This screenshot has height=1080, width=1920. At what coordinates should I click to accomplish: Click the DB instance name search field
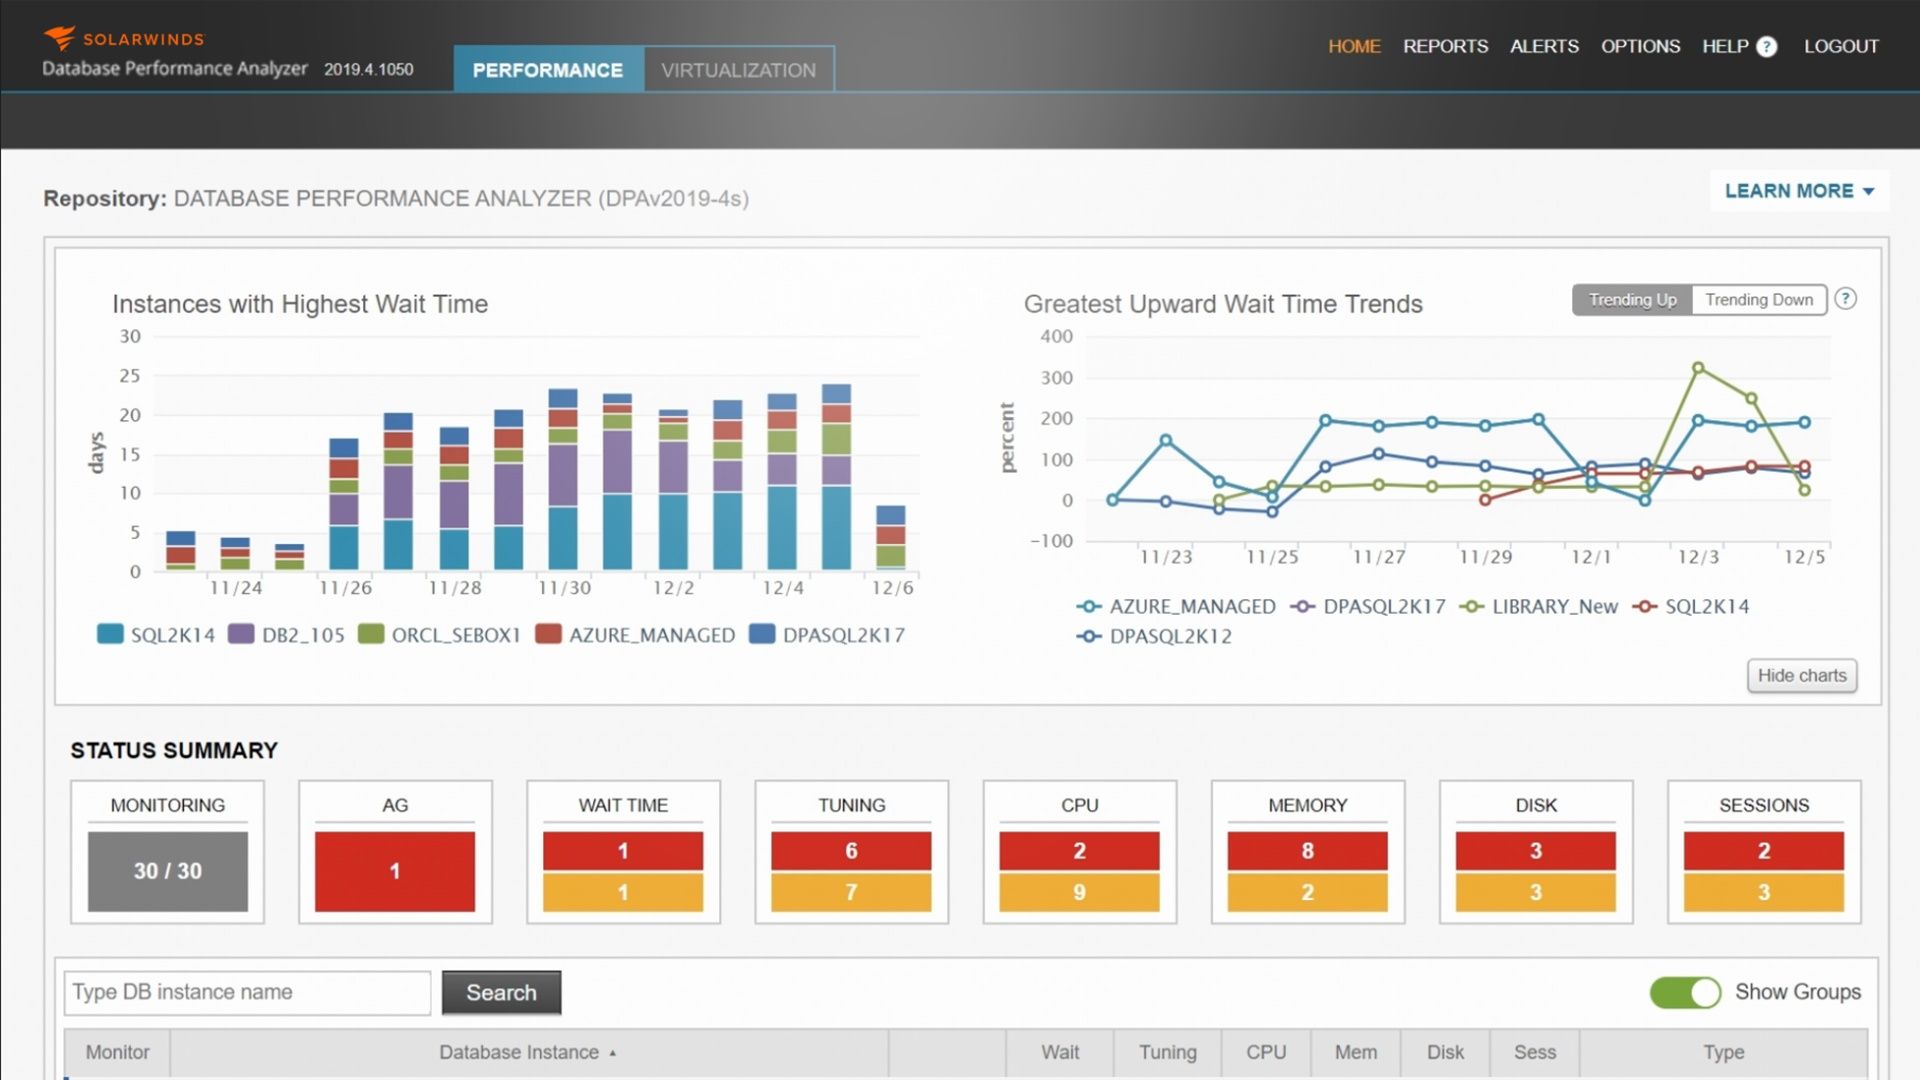coord(246,992)
